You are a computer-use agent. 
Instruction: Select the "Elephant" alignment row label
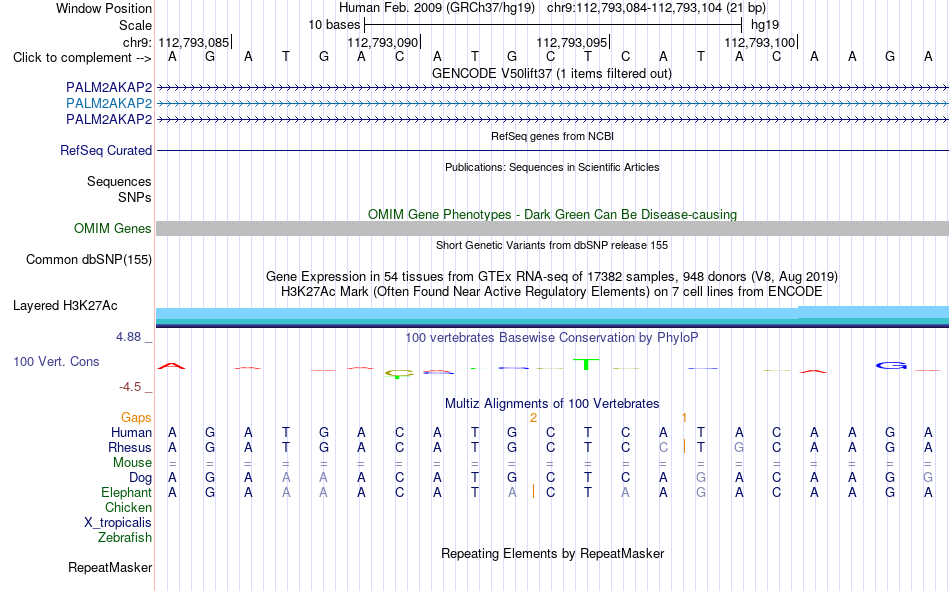tap(126, 493)
